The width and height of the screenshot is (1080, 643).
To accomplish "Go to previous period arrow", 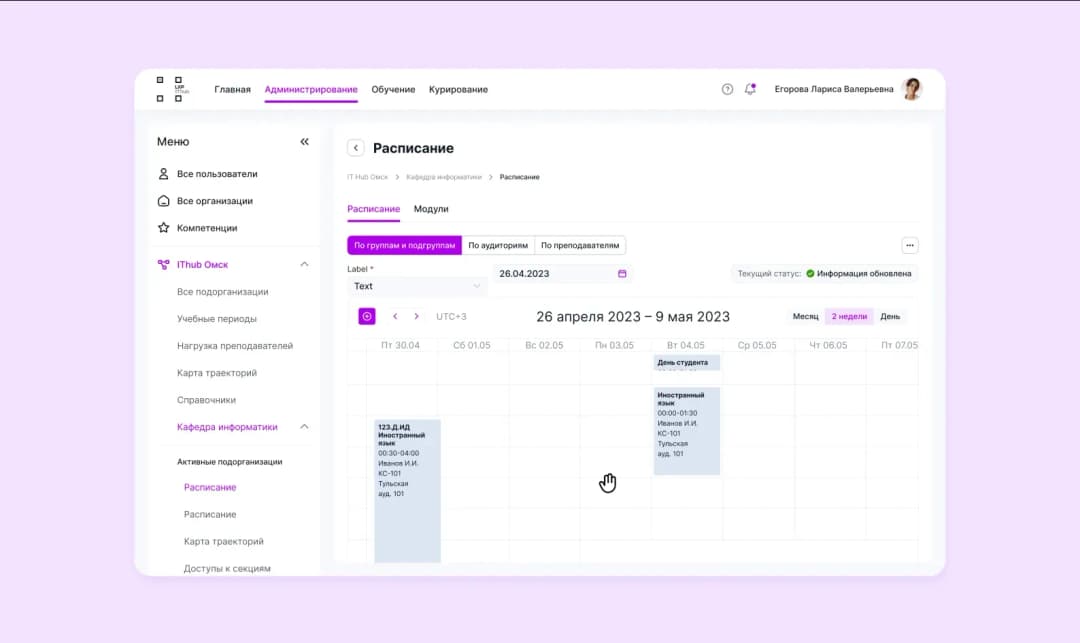I will coord(395,316).
